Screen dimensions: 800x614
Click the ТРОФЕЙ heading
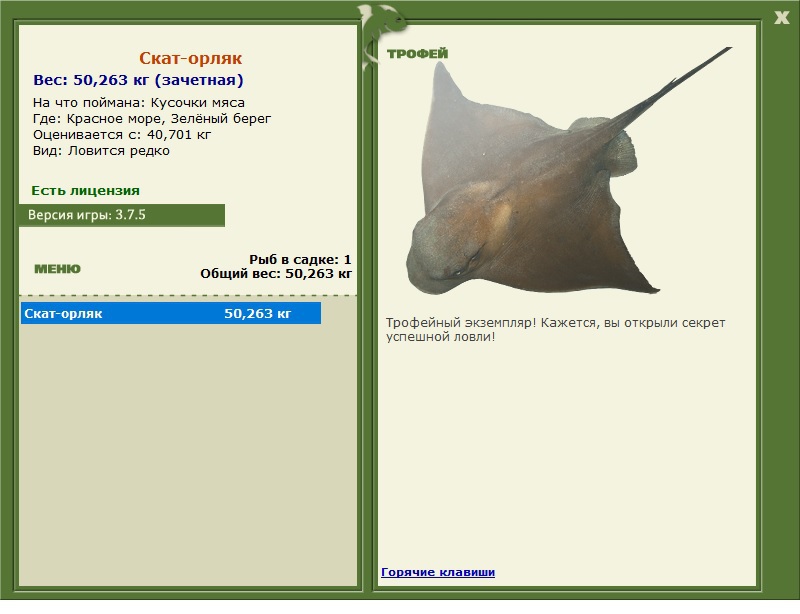pos(417,54)
